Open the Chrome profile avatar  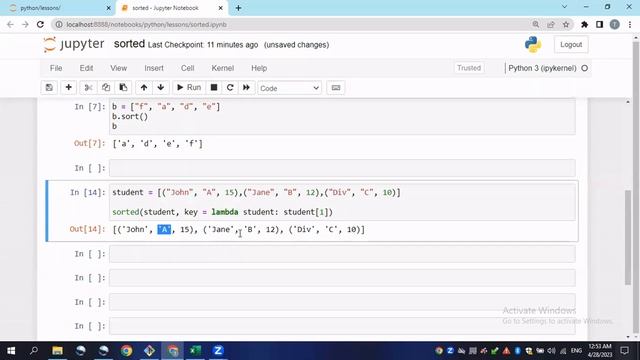pos(614,24)
